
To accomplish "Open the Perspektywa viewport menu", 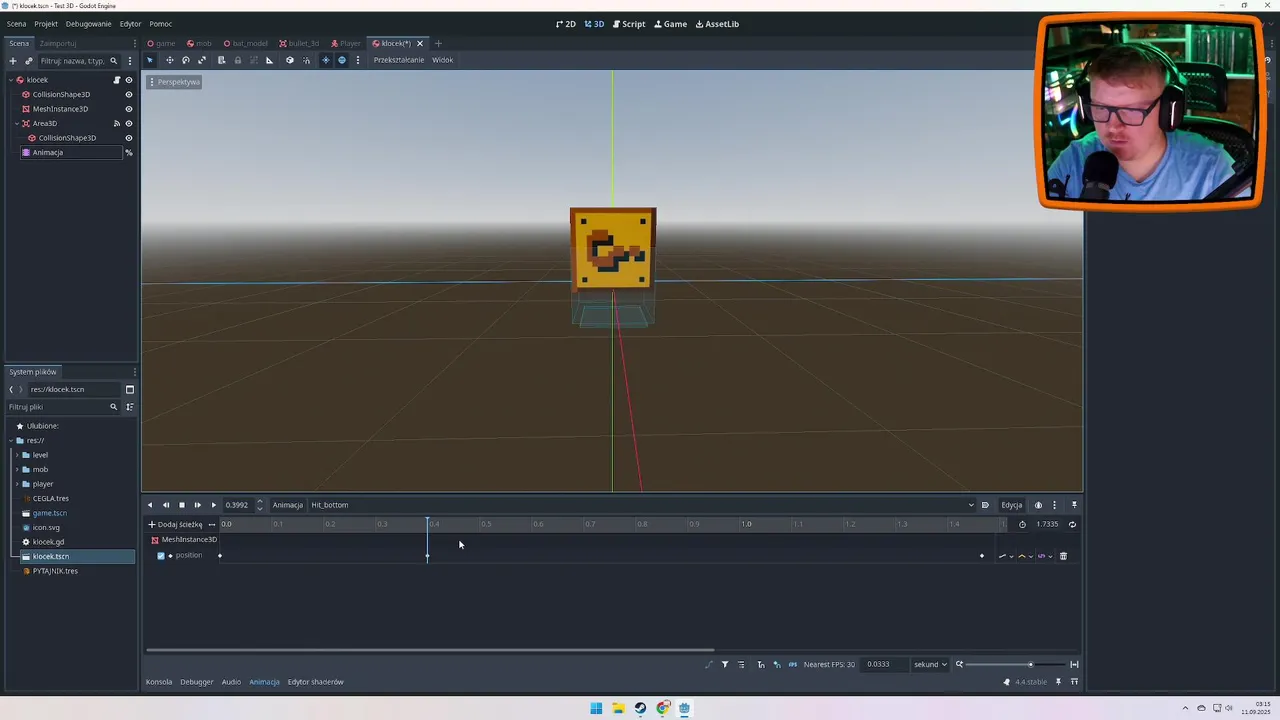I will click(175, 82).
